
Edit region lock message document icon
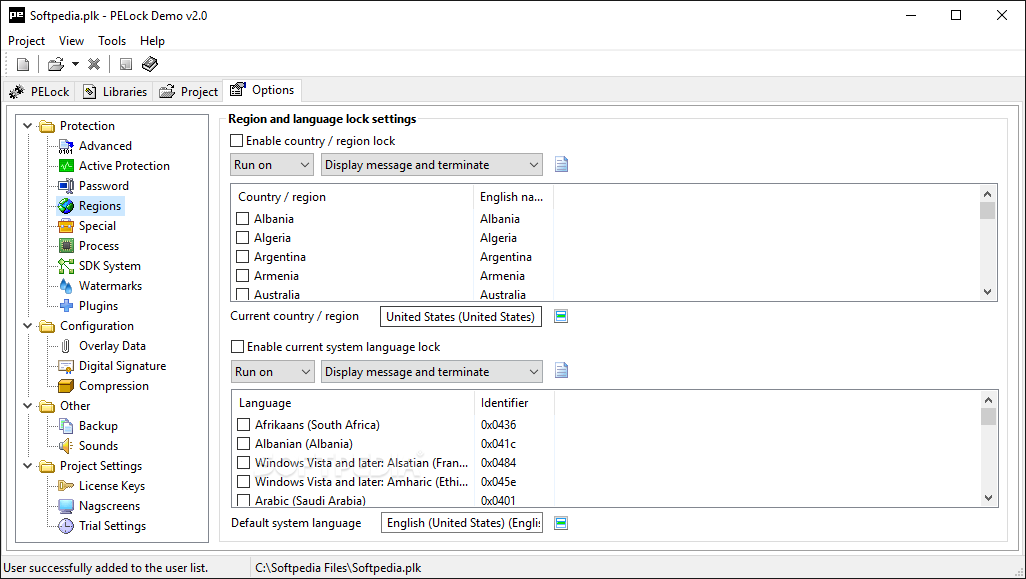pos(561,164)
